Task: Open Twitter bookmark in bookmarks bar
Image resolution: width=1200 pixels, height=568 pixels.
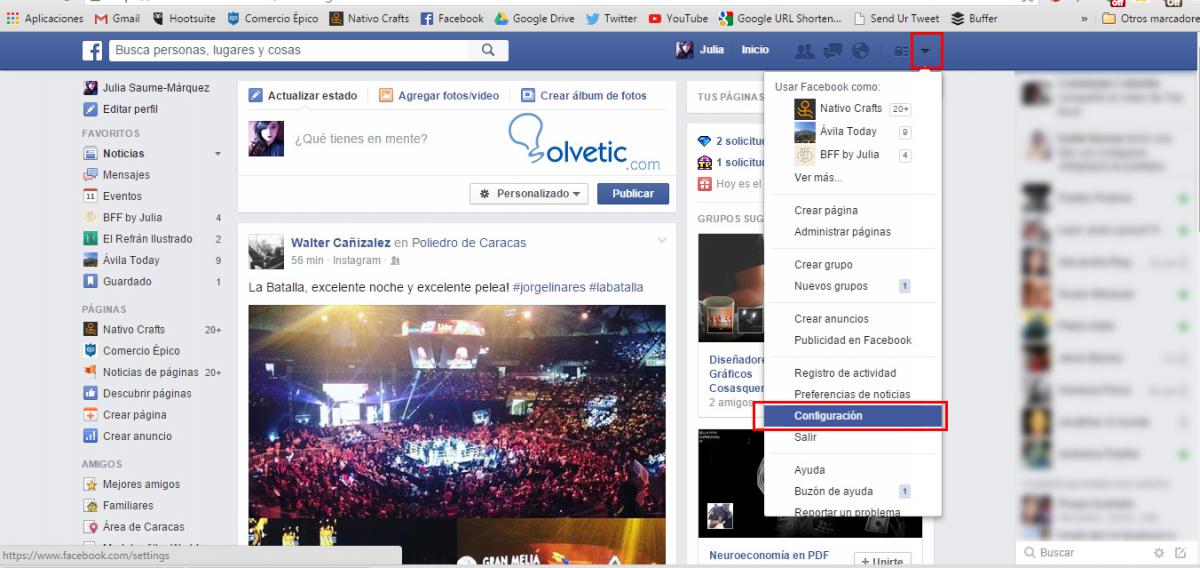Action: 611,18
